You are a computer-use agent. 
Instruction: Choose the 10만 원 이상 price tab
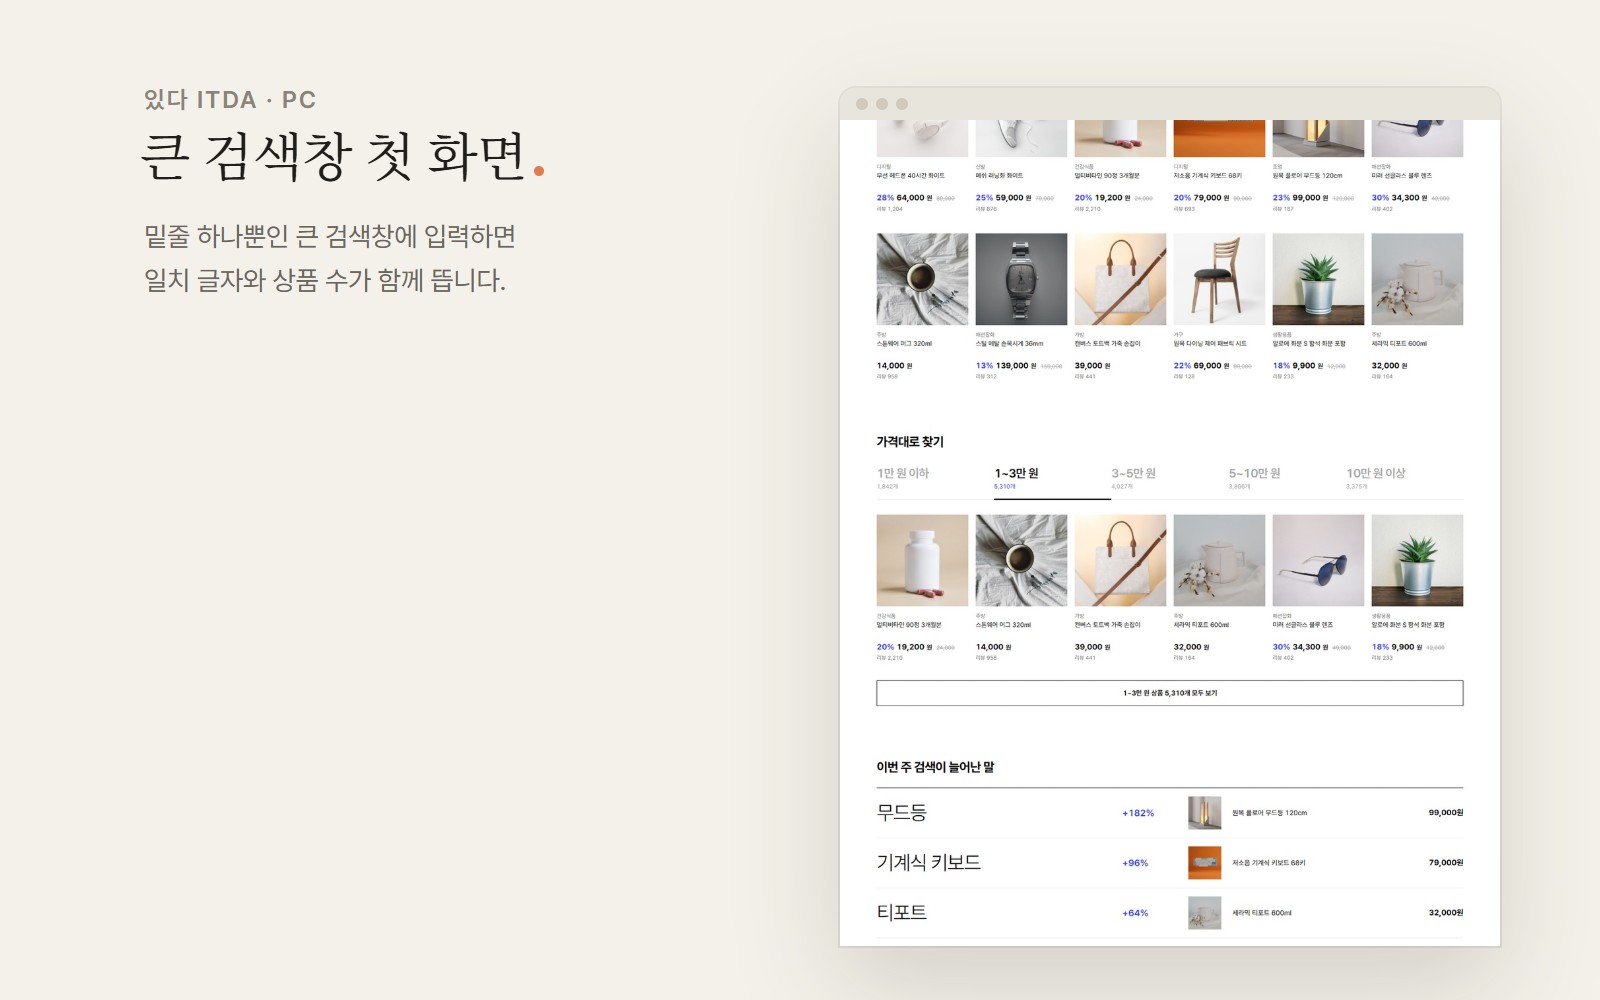[1404, 478]
